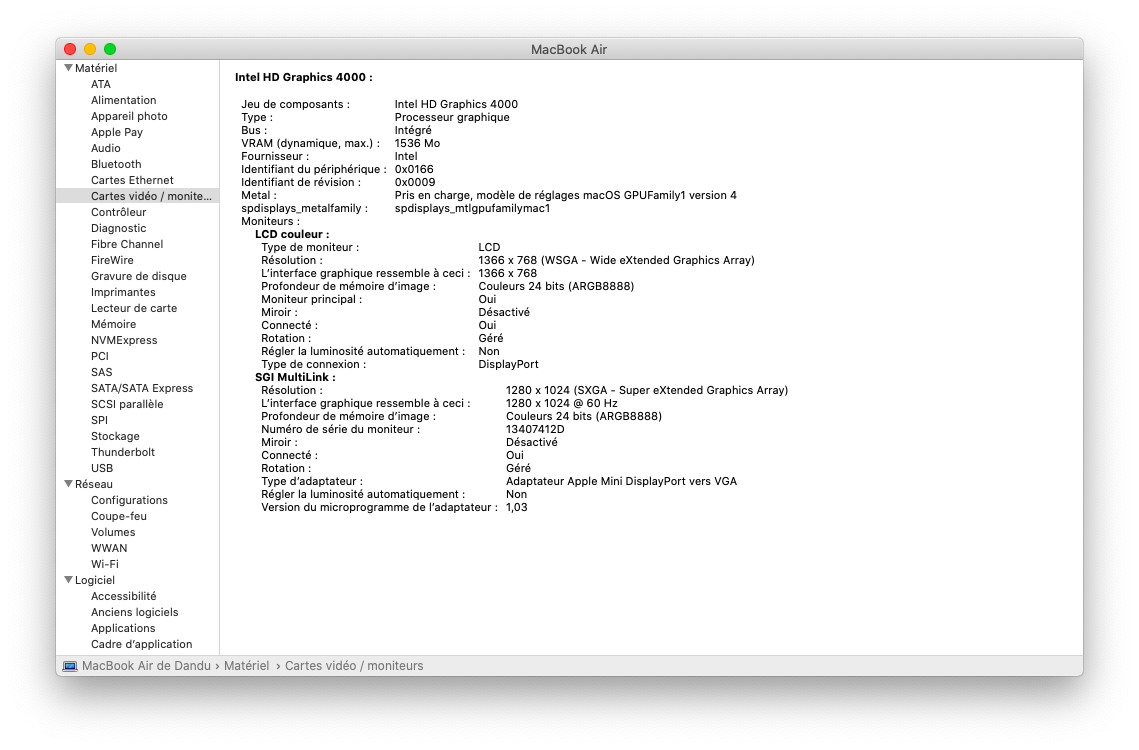
Task: Click the green full-screen window button
Action: [x=110, y=49]
